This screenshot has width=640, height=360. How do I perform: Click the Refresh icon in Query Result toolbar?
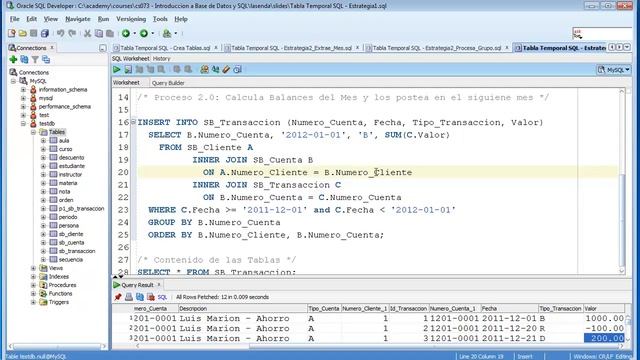point(140,297)
